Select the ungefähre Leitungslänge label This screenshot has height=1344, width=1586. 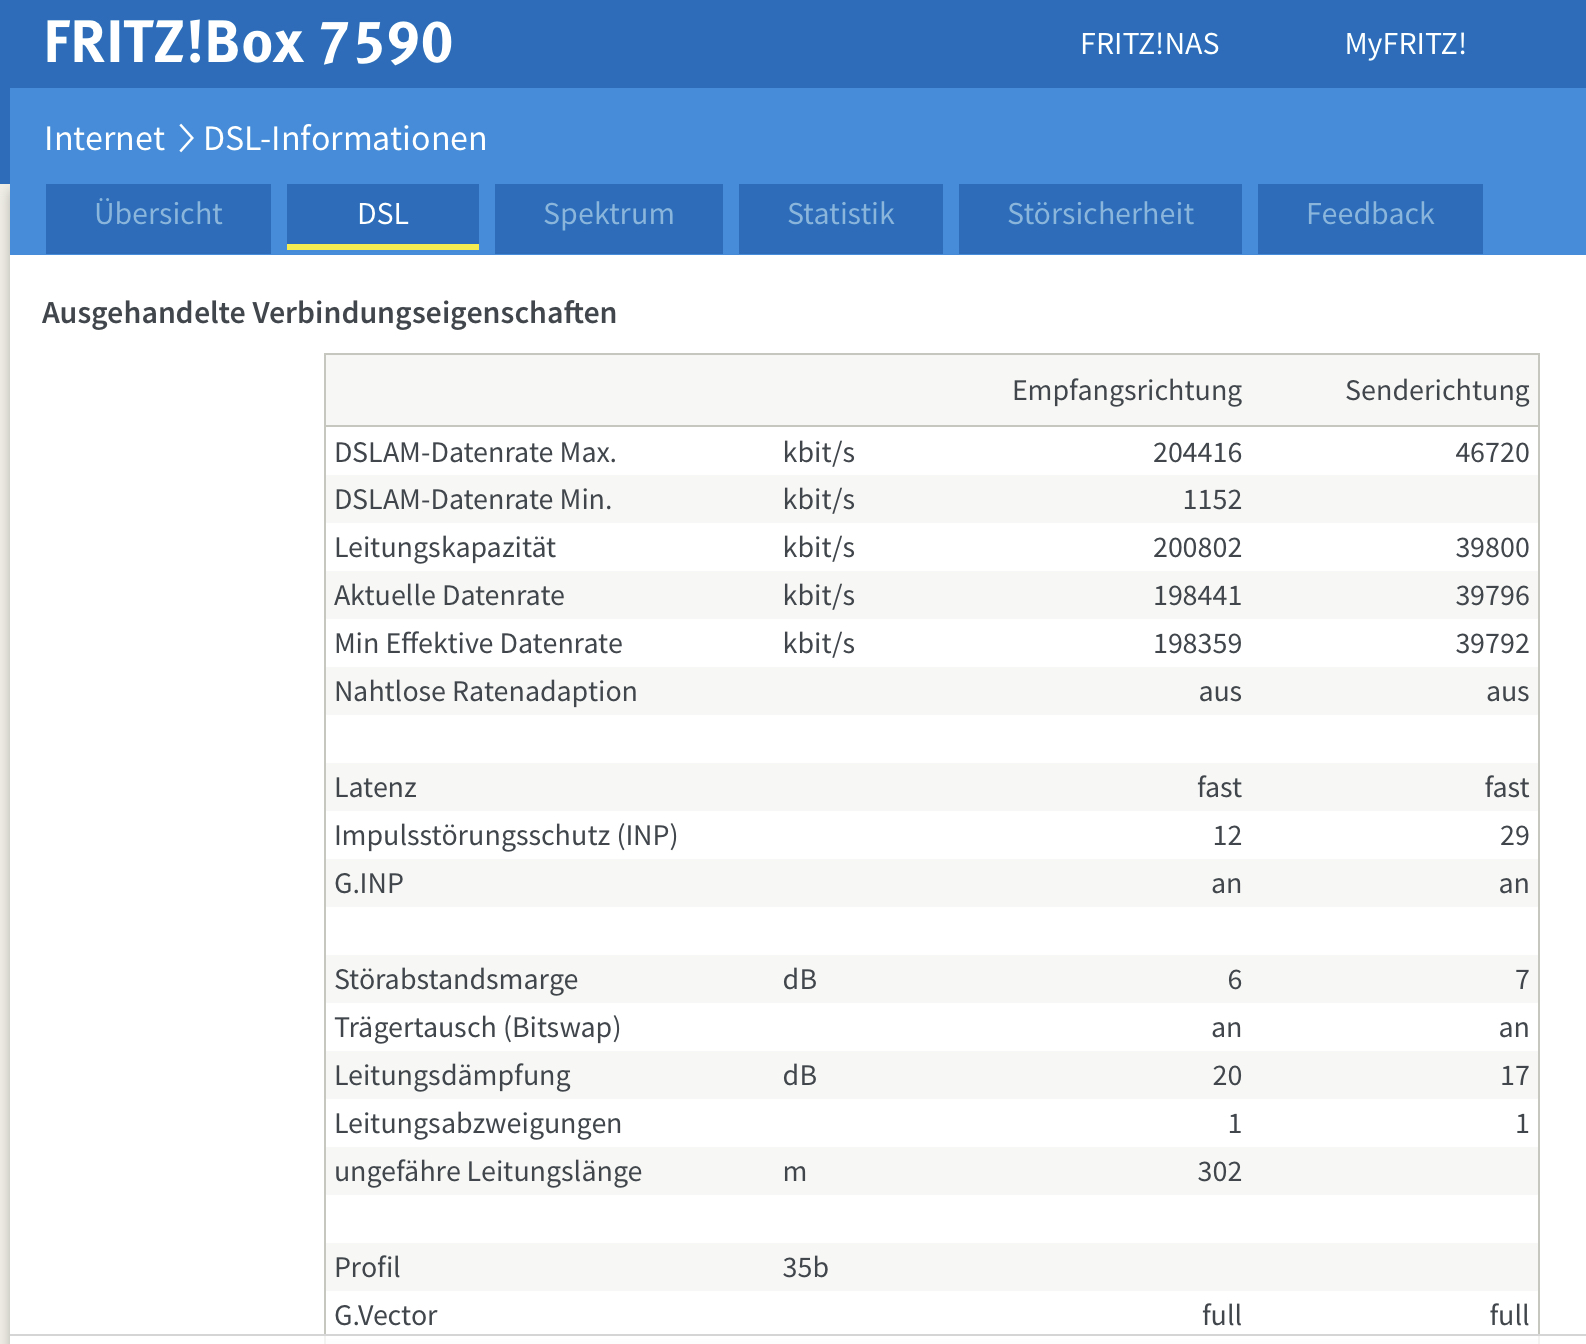click(488, 1172)
